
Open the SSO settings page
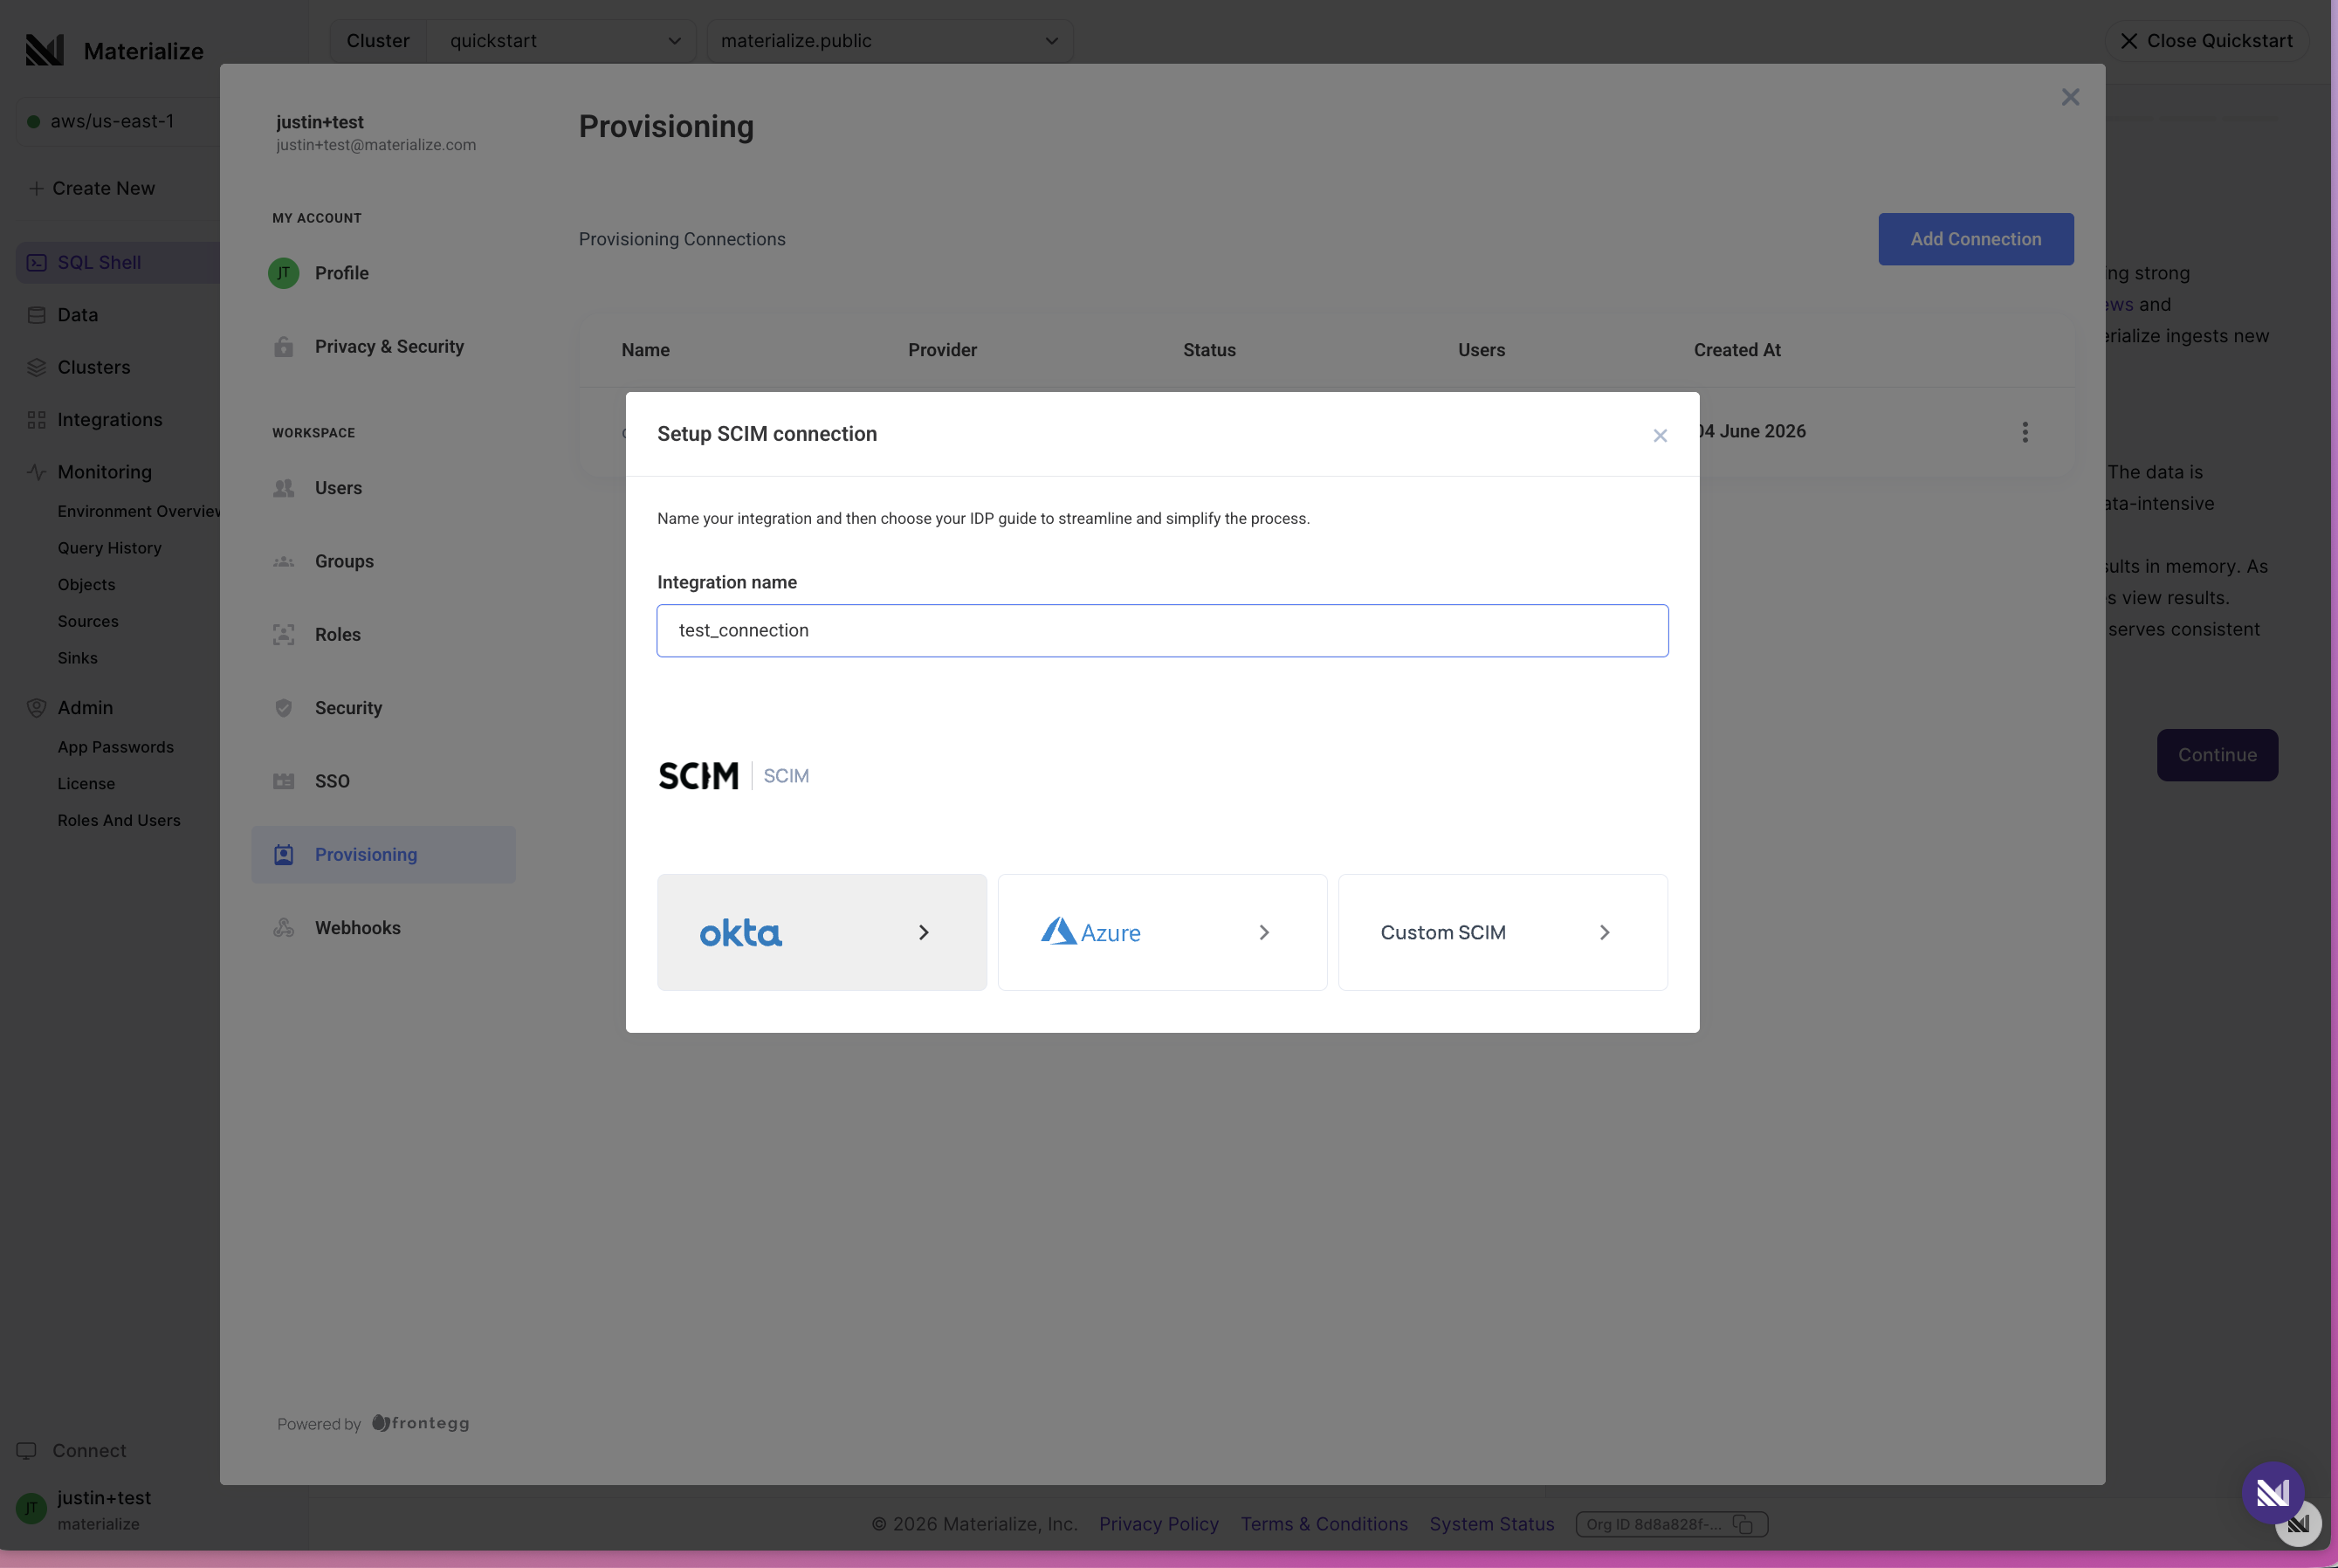pos(383,781)
